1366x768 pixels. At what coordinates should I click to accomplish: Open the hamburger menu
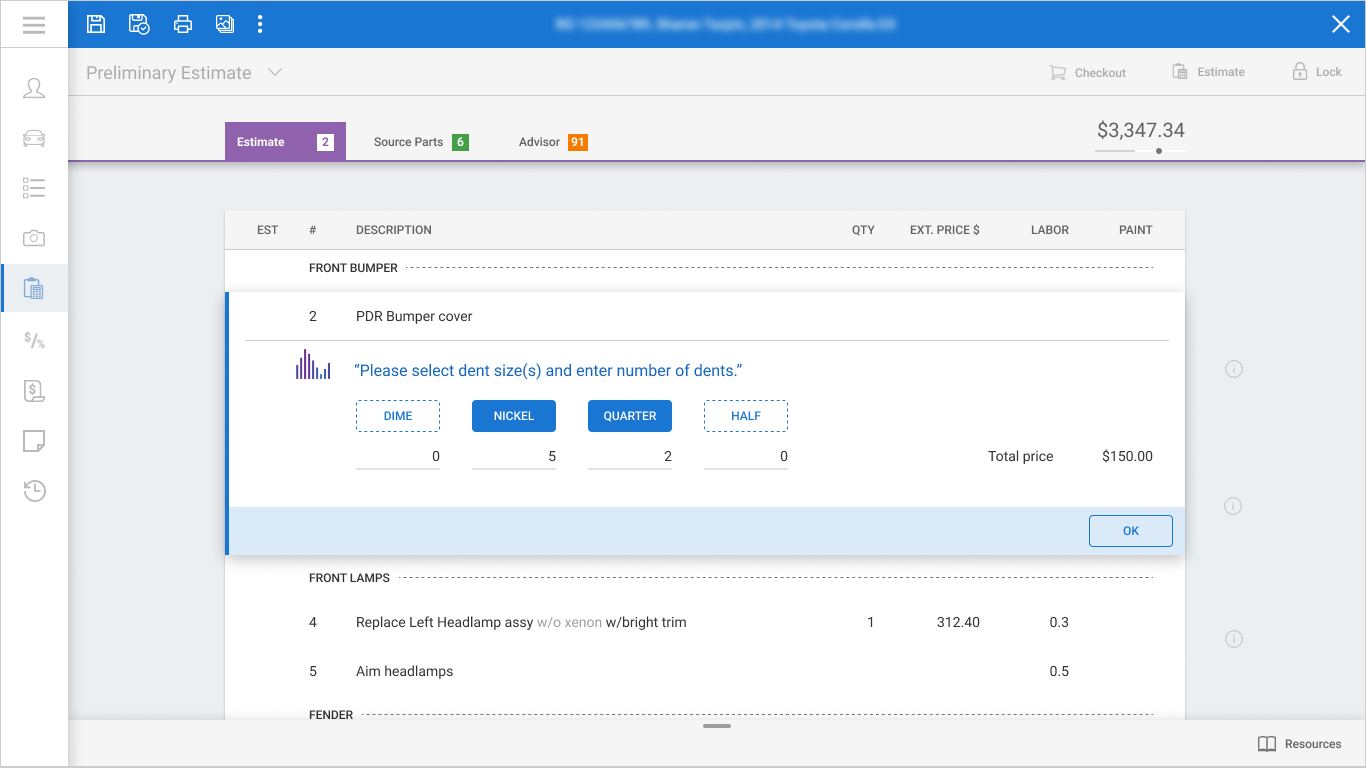pos(34,24)
